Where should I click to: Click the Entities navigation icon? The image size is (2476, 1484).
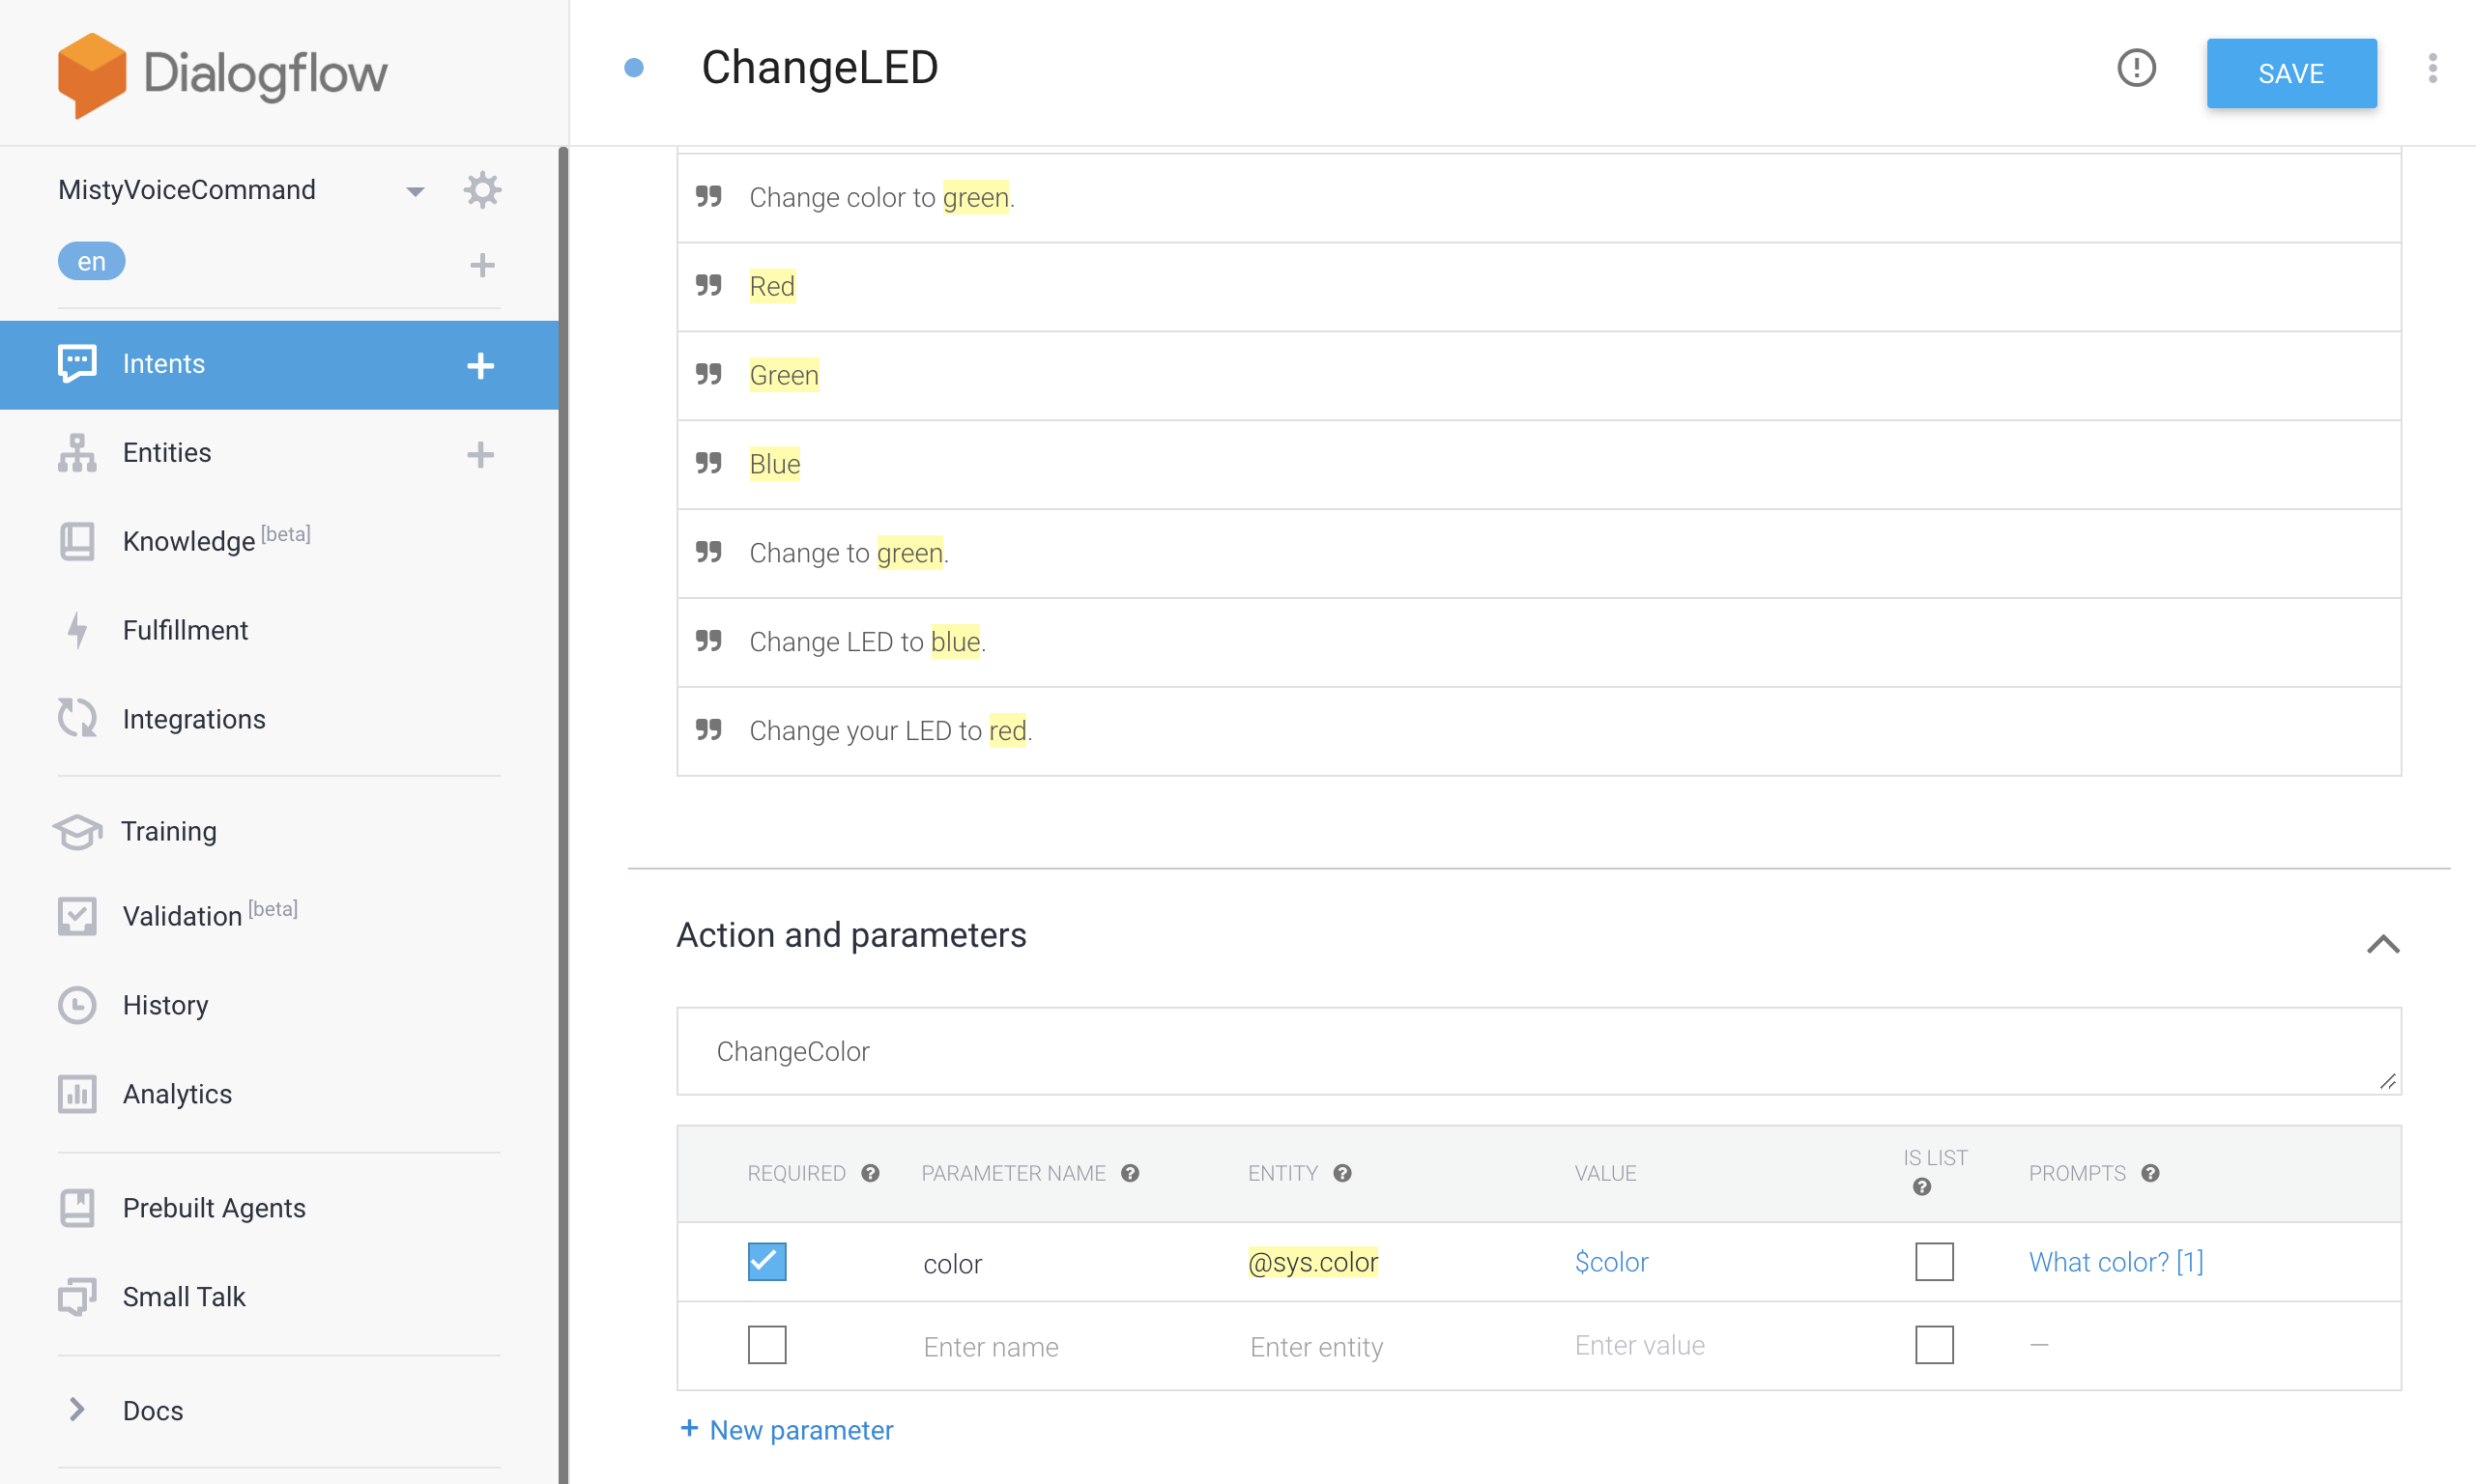point(77,450)
